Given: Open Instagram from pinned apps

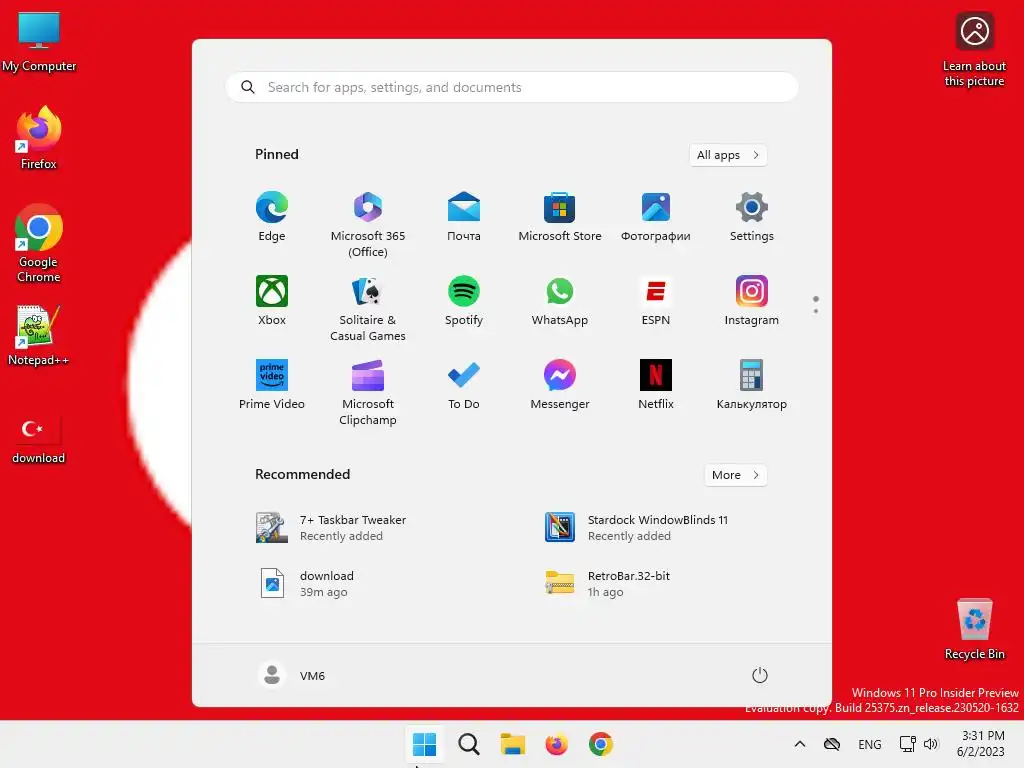Looking at the screenshot, I should click(752, 300).
